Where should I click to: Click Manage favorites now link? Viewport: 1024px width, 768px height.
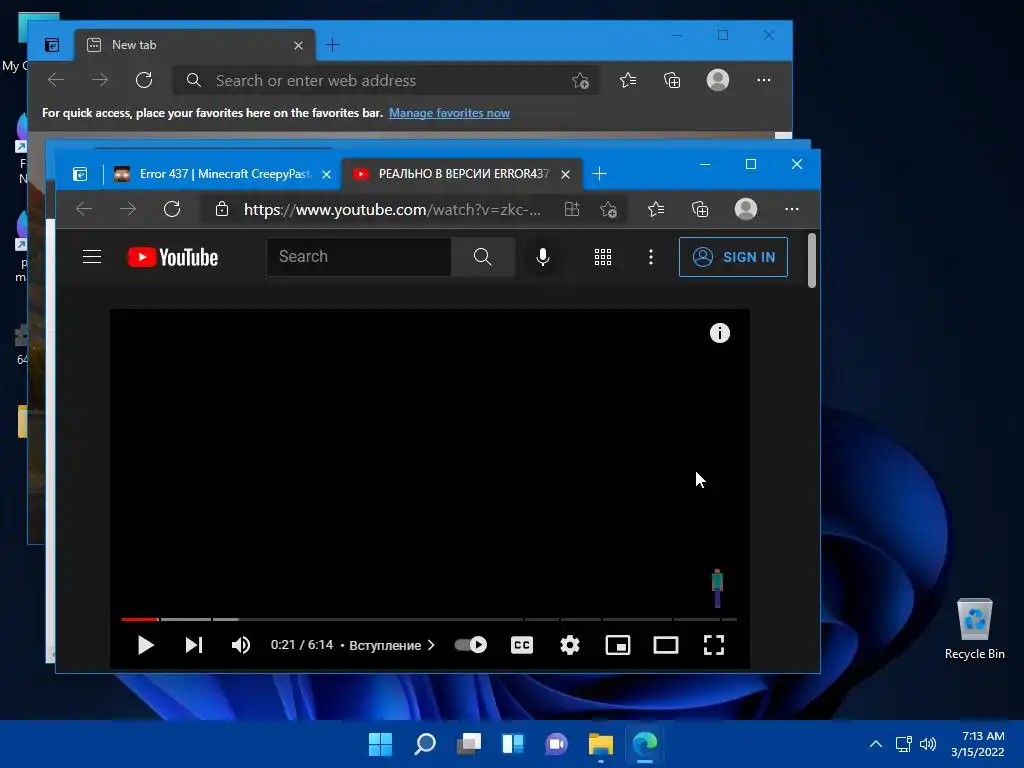[449, 113]
